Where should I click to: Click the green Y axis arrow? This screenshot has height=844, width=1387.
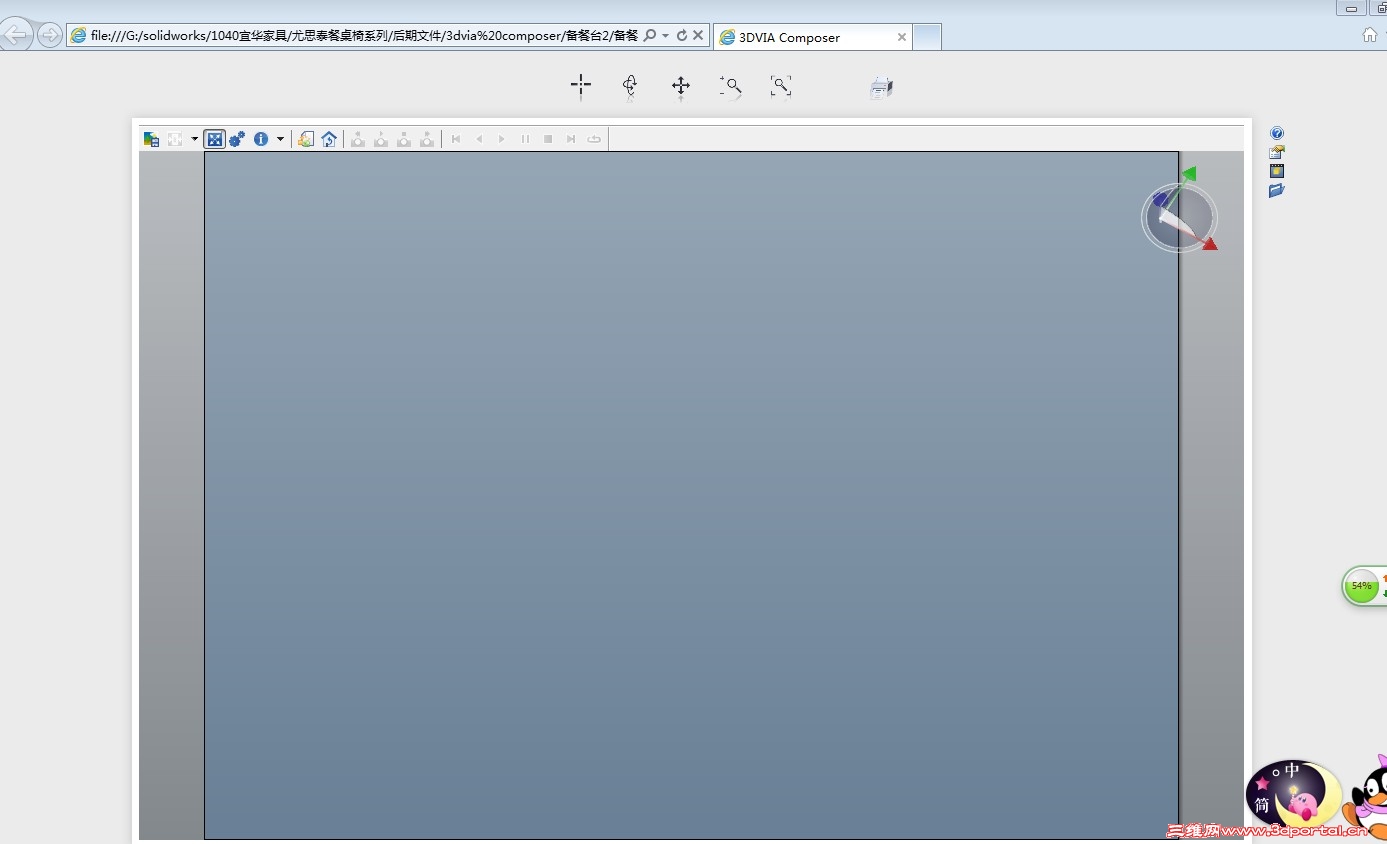tap(1189, 174)
